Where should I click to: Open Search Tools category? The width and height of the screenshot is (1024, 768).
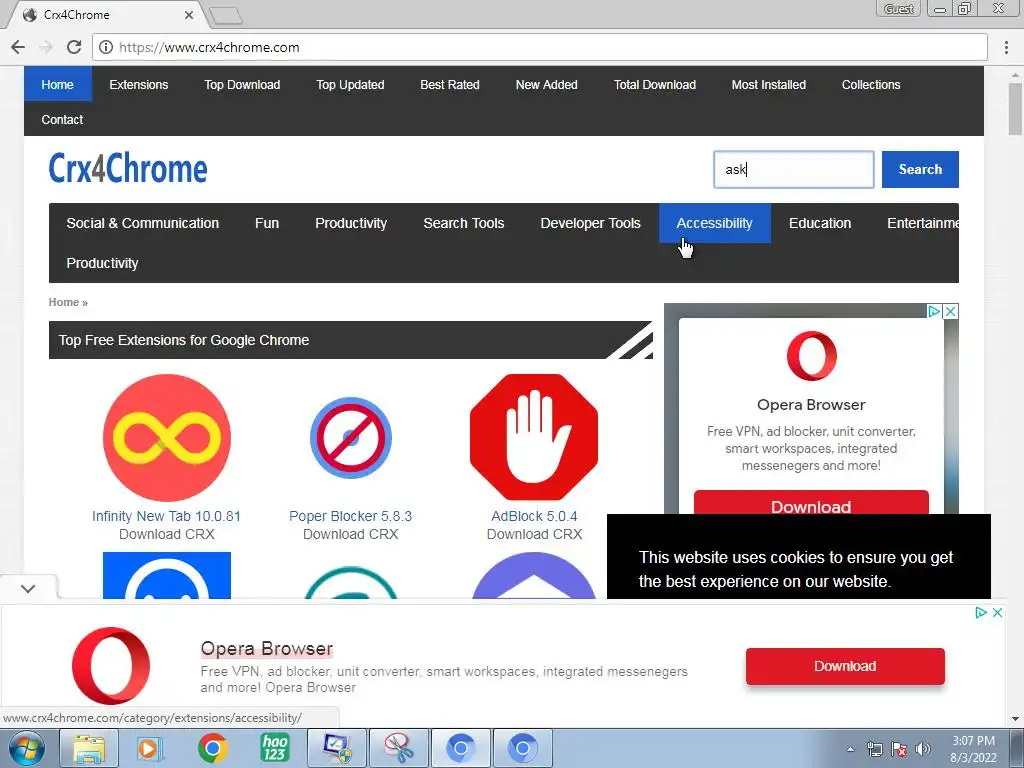click(x=464, y=223)
